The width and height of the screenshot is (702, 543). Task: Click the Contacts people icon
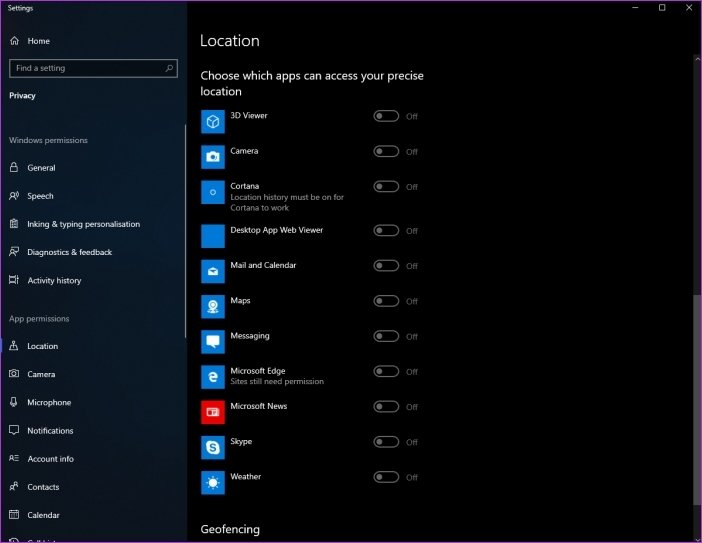(x=14, y=486)
